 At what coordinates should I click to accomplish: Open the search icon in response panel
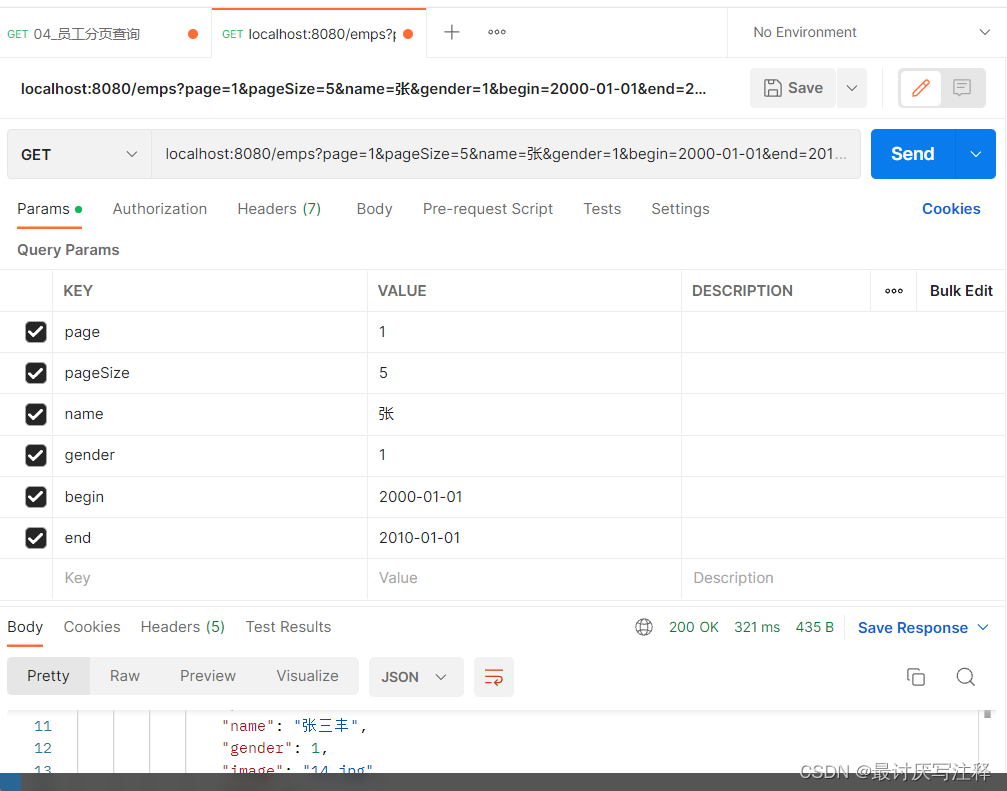coord(965,677)
